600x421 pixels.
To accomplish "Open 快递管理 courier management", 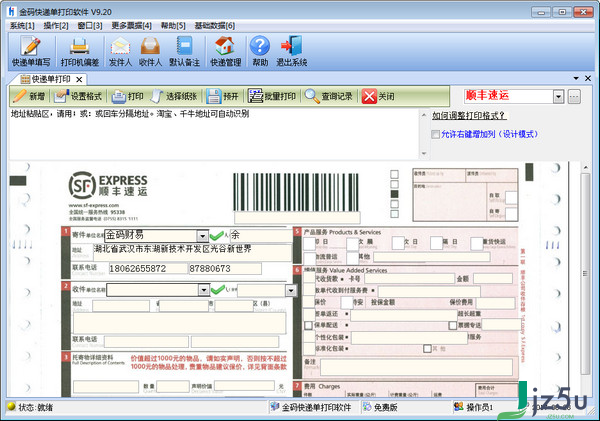I will tap(225, 51).
